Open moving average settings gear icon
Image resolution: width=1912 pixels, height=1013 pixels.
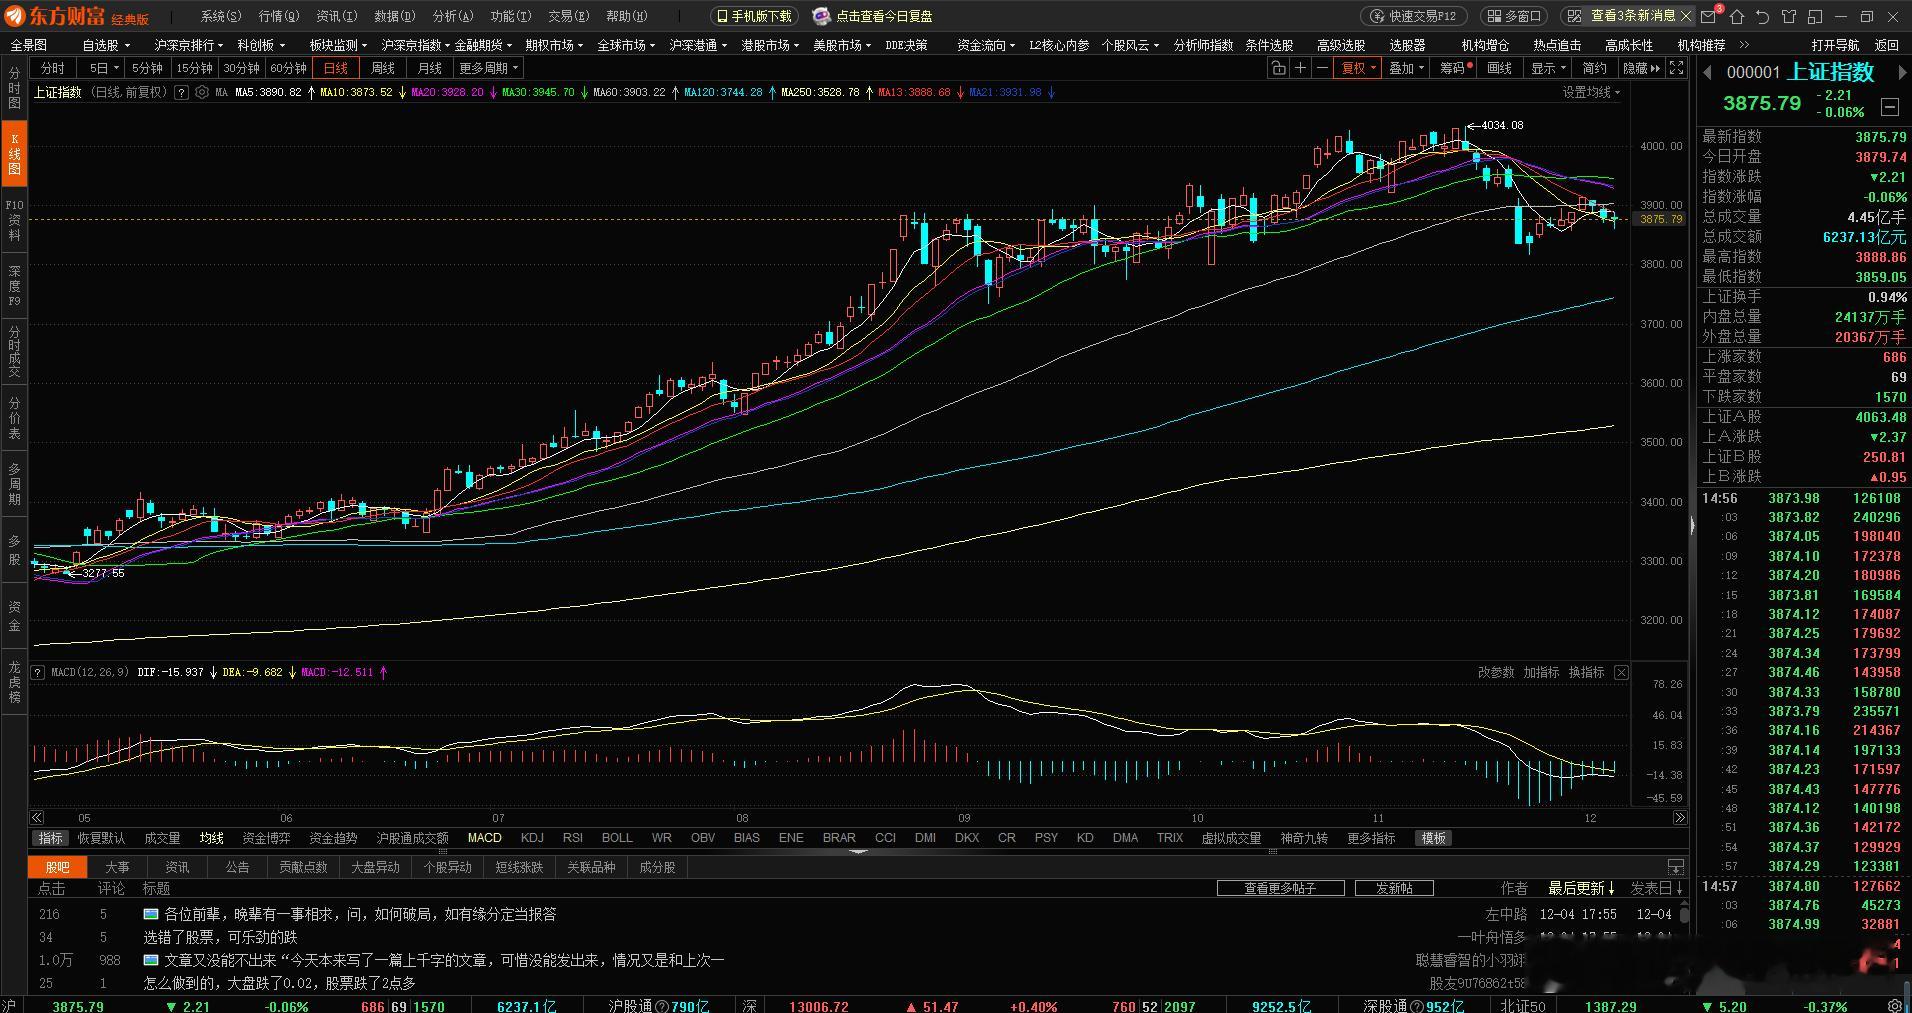[202, 92]
